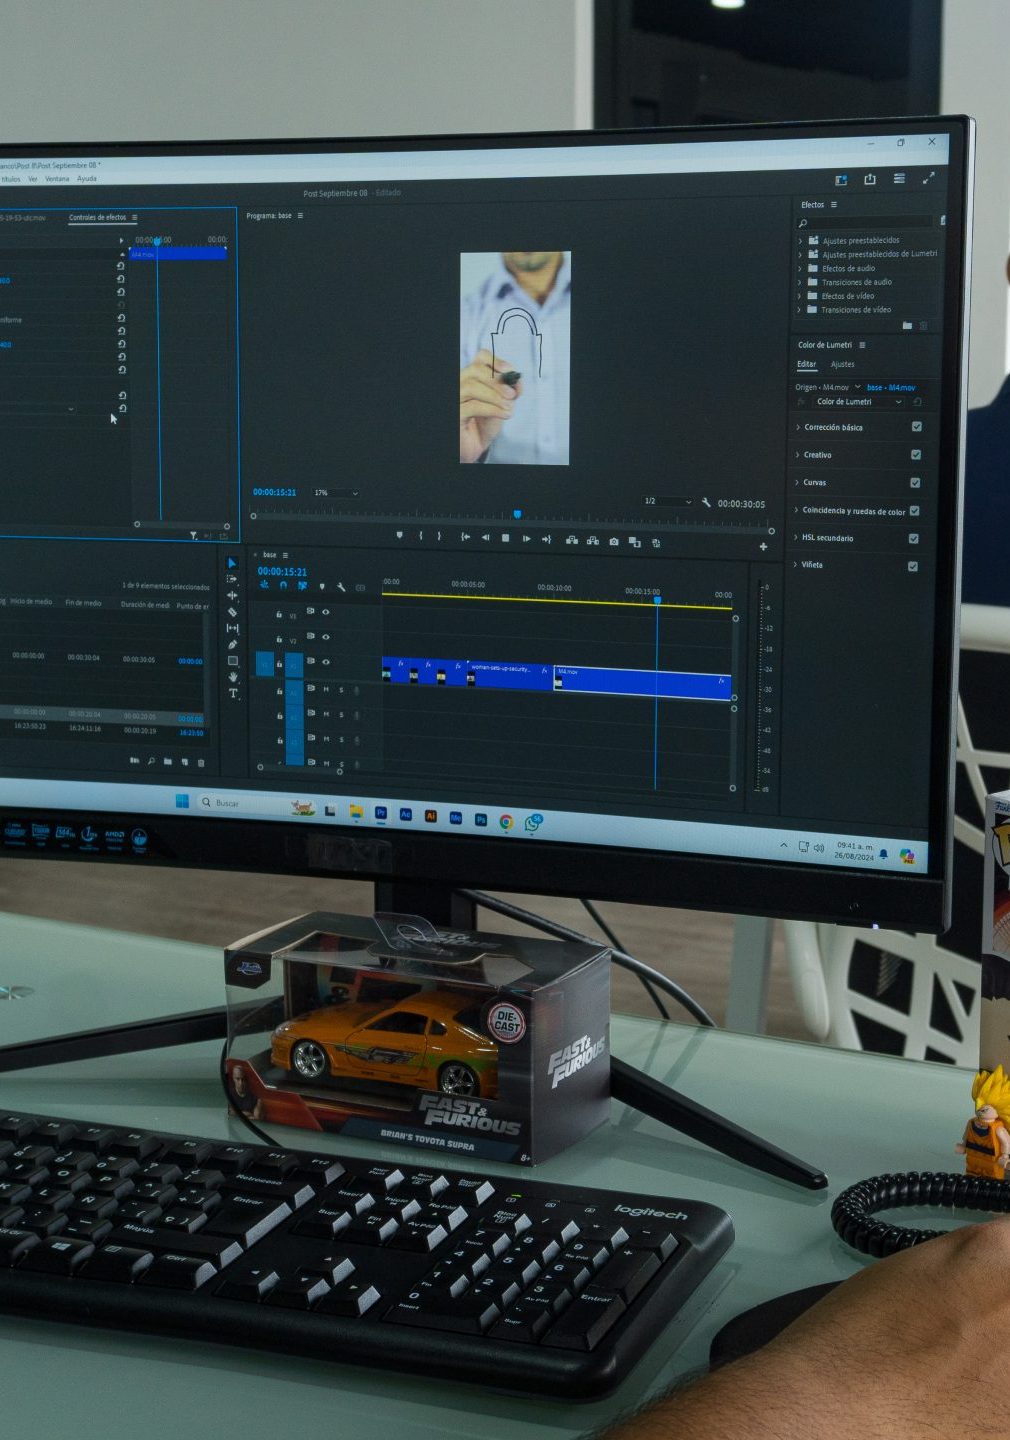Toggle V3 track eye visibility
Image resolution: width=1010 pixels, height=1440 pixels.
click(325, 611)
